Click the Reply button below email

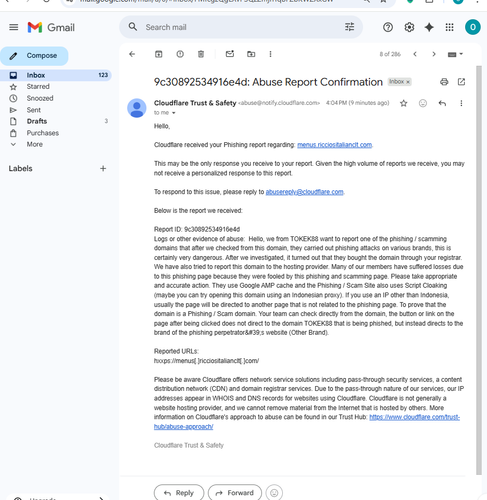pyautogui.click(x=179, y=493)
